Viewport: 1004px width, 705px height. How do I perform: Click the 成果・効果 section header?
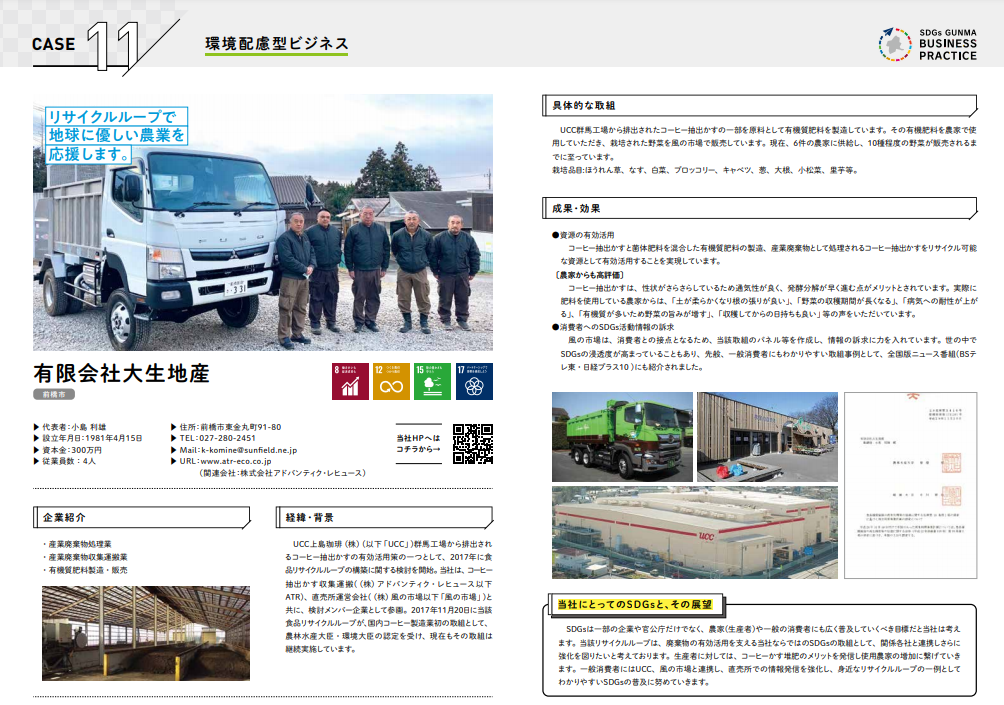click(577, 209)
